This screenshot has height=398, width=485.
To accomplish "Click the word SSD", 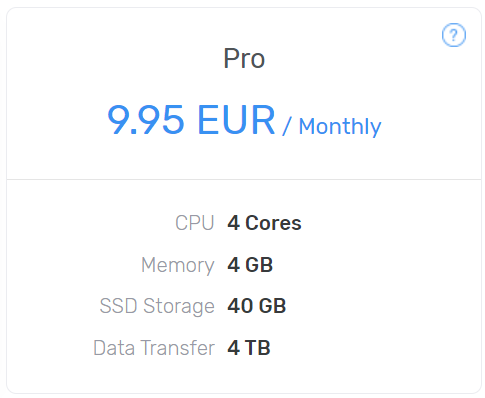I will coord(118,306).
